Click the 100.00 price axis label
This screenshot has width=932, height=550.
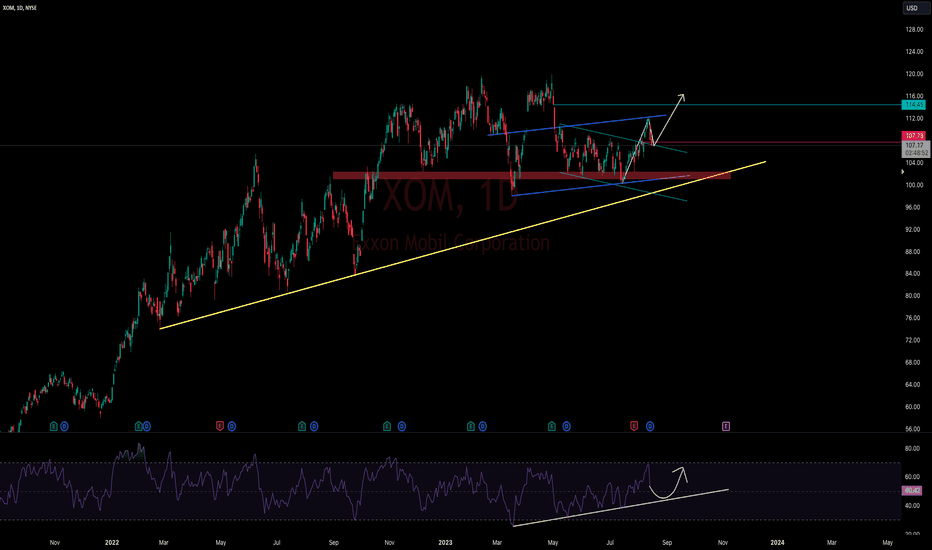coord(914,185)
